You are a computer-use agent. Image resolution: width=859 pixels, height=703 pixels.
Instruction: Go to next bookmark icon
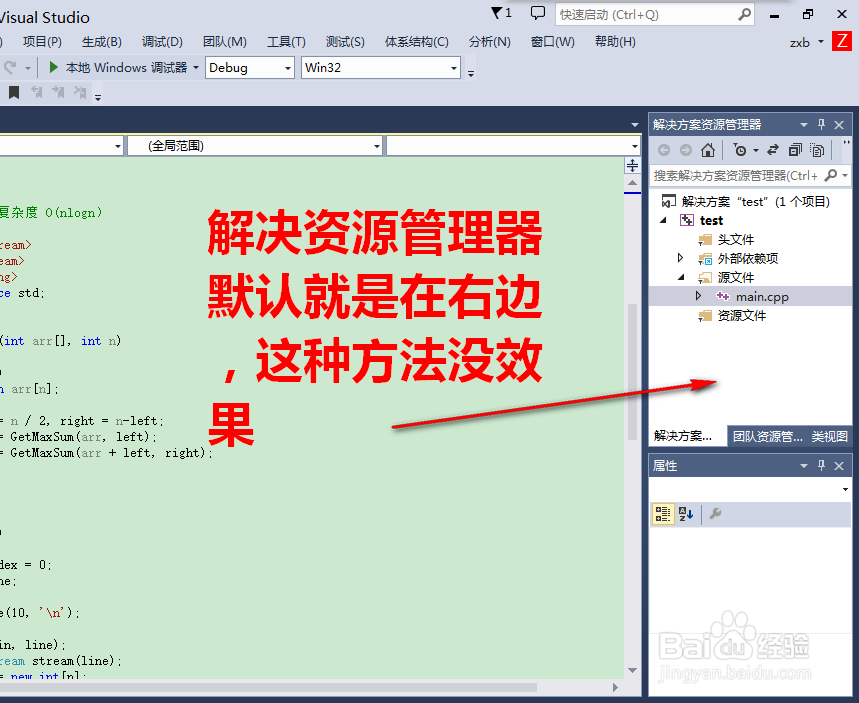(x=58, y=93)
